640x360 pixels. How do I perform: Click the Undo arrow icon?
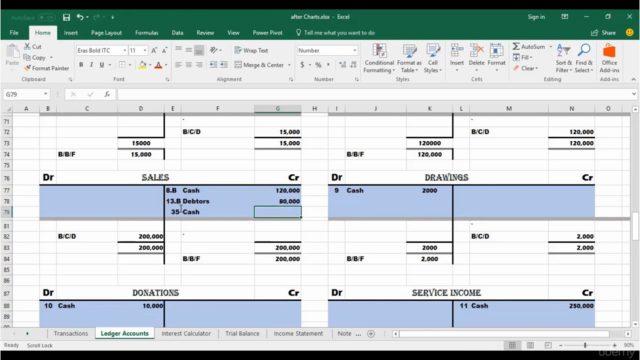click(80, 17)
